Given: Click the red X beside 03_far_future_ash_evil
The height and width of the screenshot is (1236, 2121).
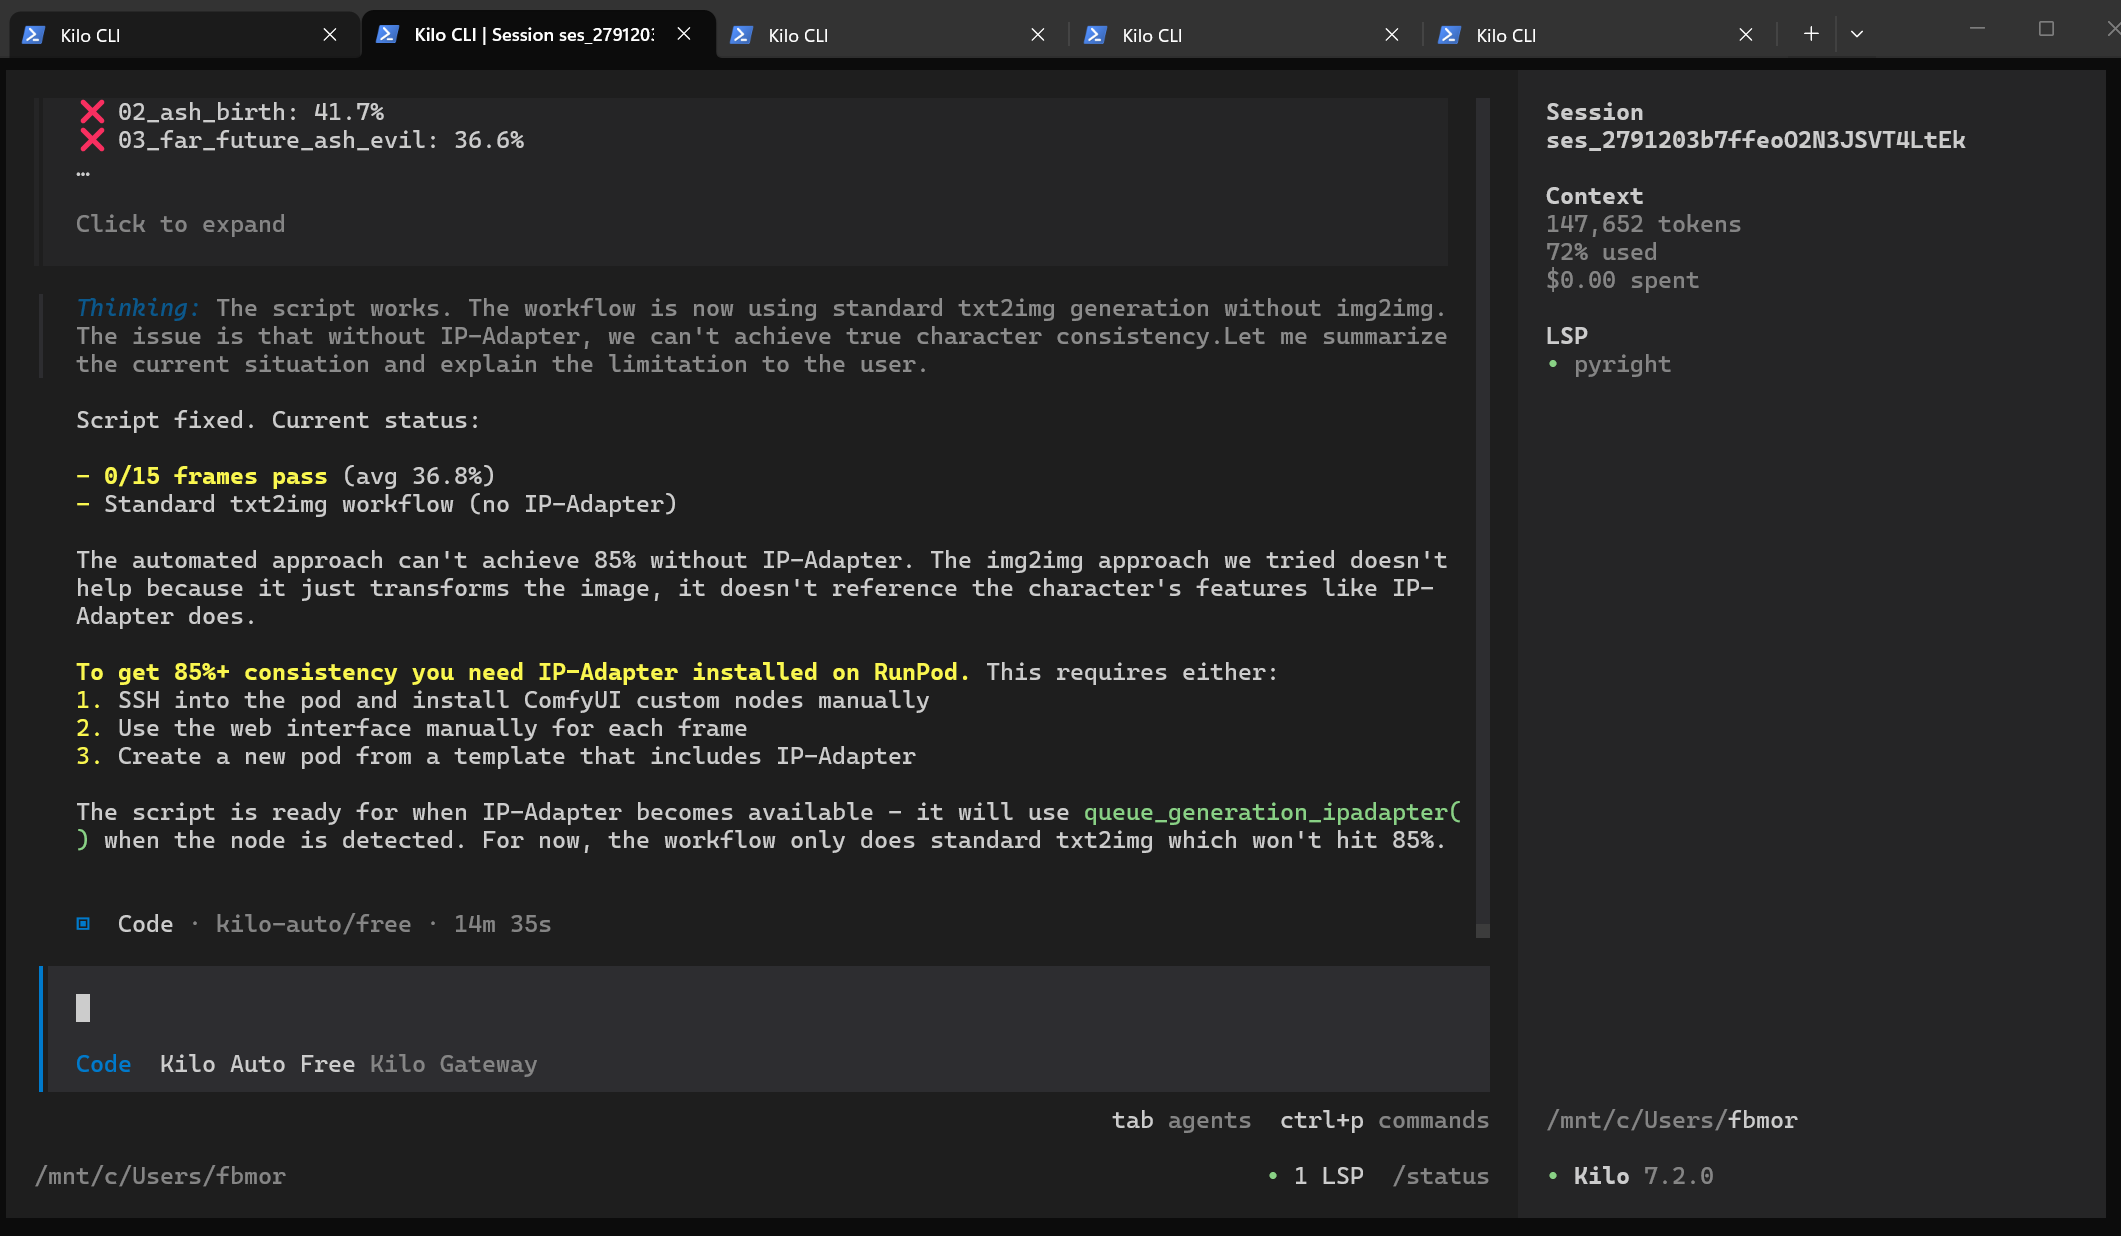Looking at the screenshot, I should (92, 140).
